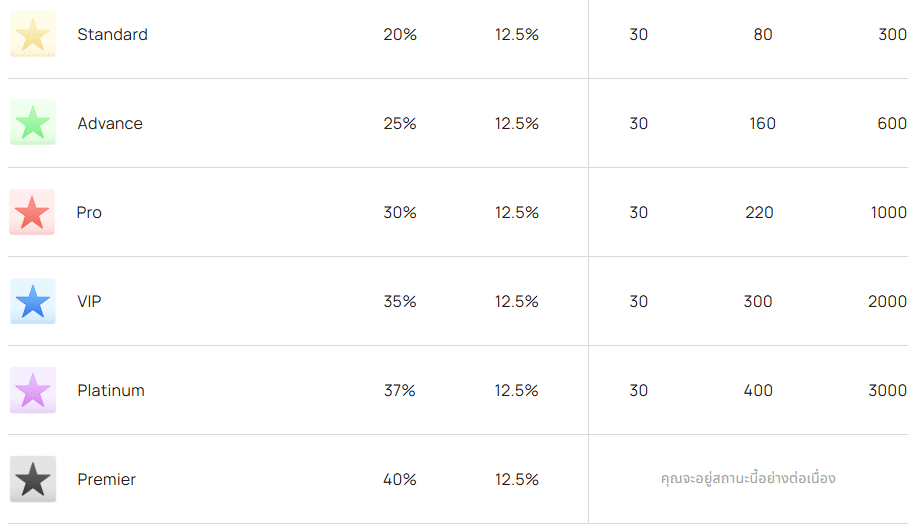Click the VIP tier label
Viewport: 916px width, 528px height.
(89, 301)
